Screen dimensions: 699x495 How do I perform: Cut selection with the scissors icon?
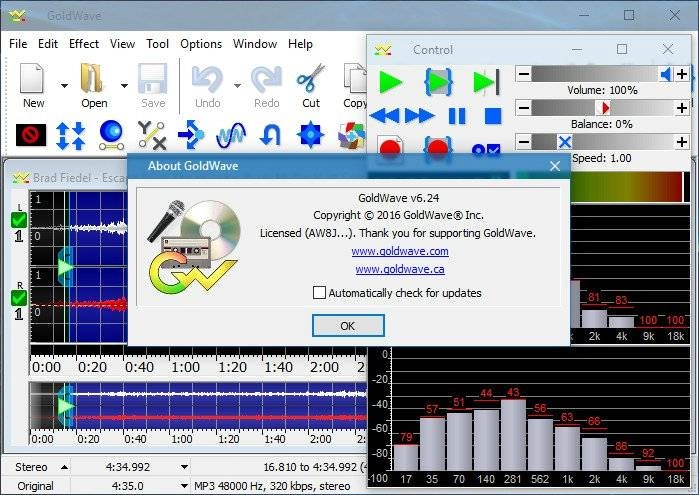coord(311,85)
